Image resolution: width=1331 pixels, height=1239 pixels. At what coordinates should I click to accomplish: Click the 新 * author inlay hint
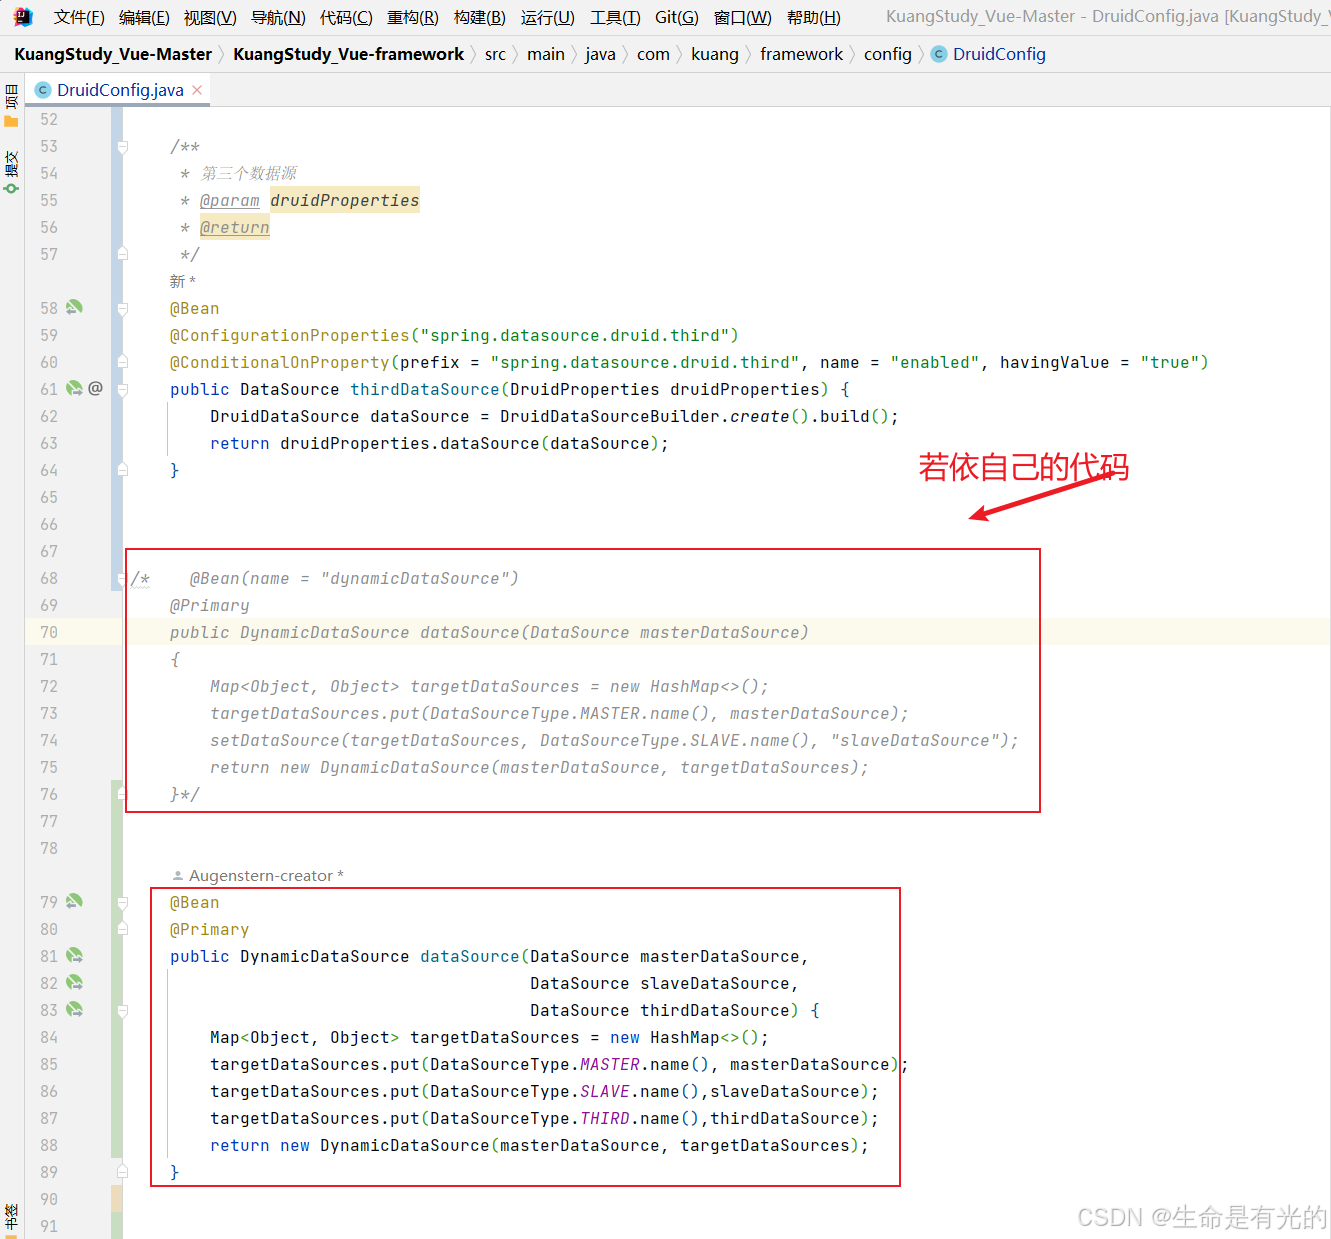(x=183, y=281)
